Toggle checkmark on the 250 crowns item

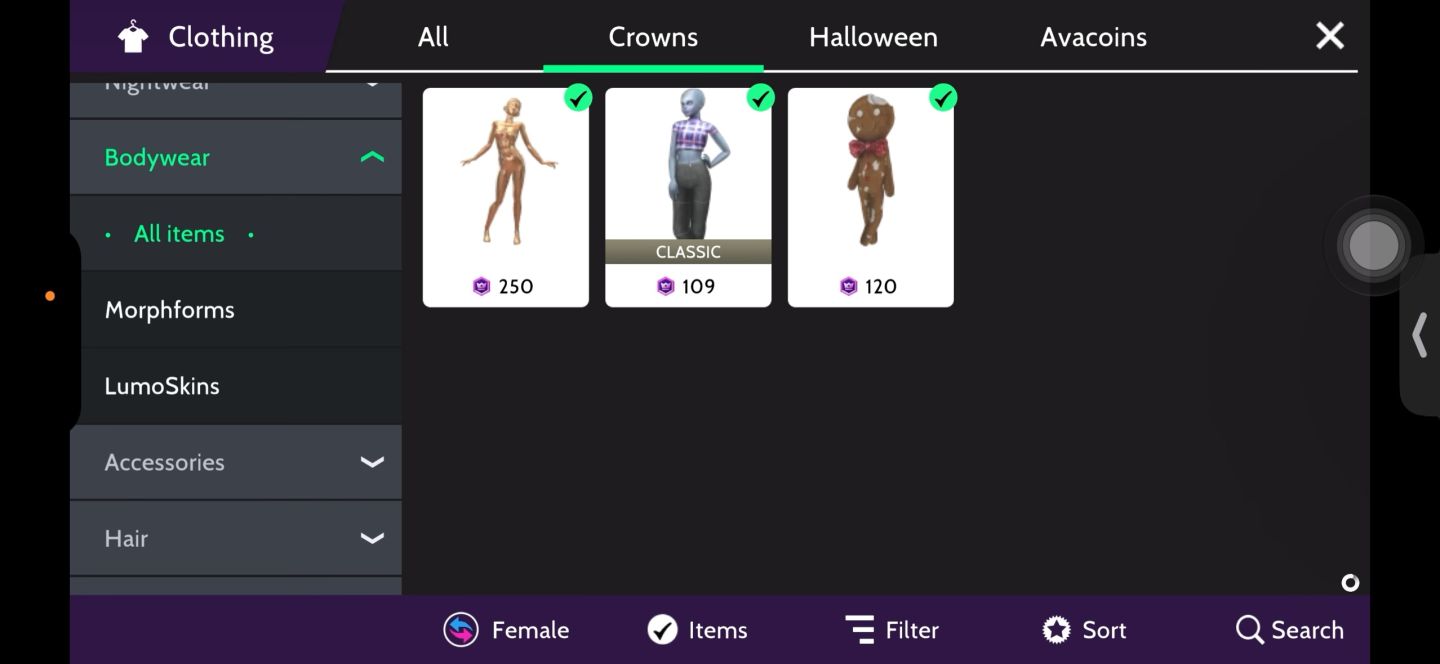577,98
